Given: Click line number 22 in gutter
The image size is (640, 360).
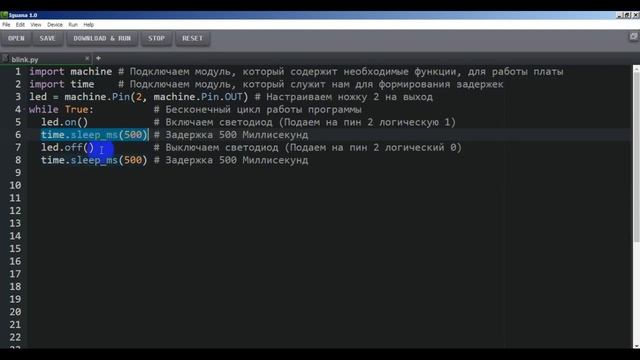Looking at the screenshot, I should 15,338.
